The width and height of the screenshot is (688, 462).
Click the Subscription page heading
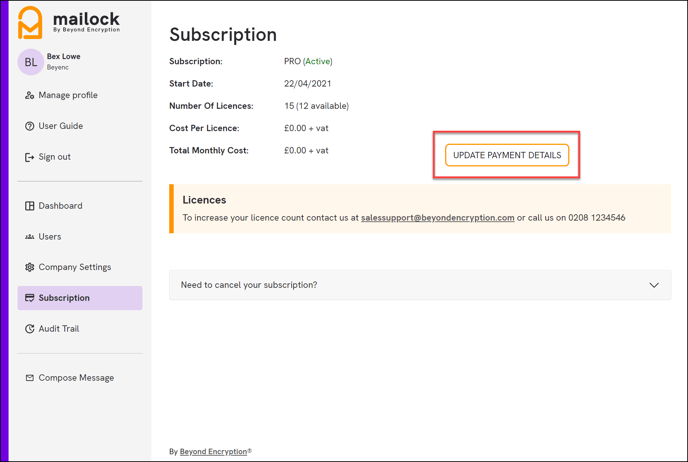(x=223, y=35)
